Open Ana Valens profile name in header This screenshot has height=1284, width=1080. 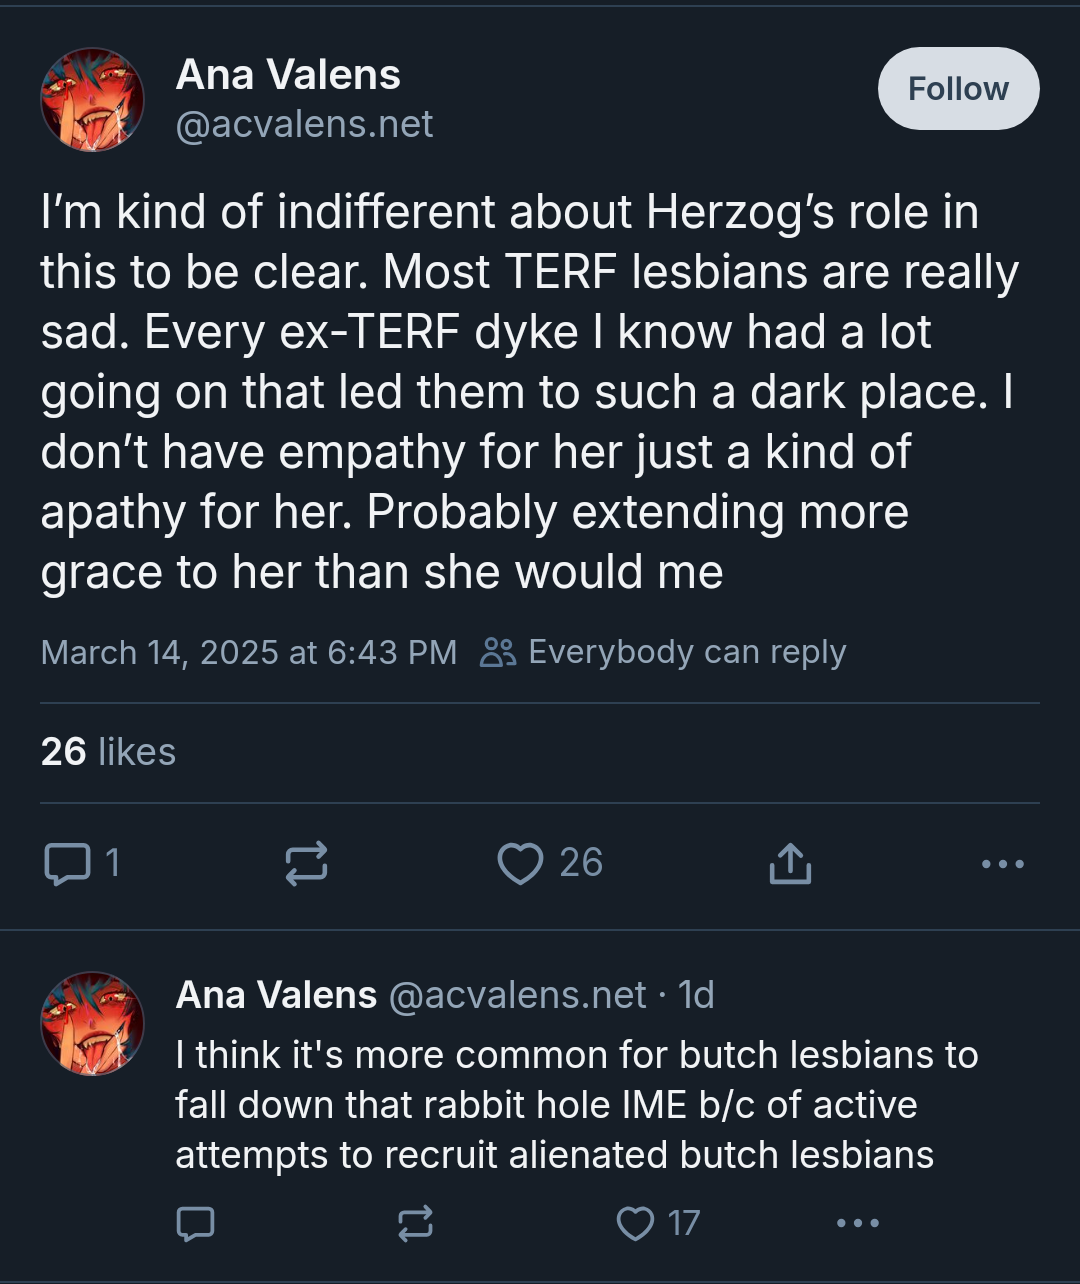tap(288, 75)
